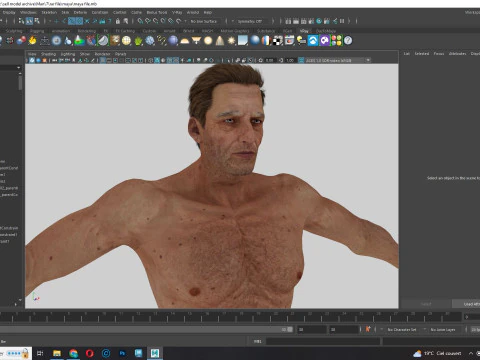Switch to the Animation shelf tab
The width and height of the screenshot is (480, 360).
[61, 31]
